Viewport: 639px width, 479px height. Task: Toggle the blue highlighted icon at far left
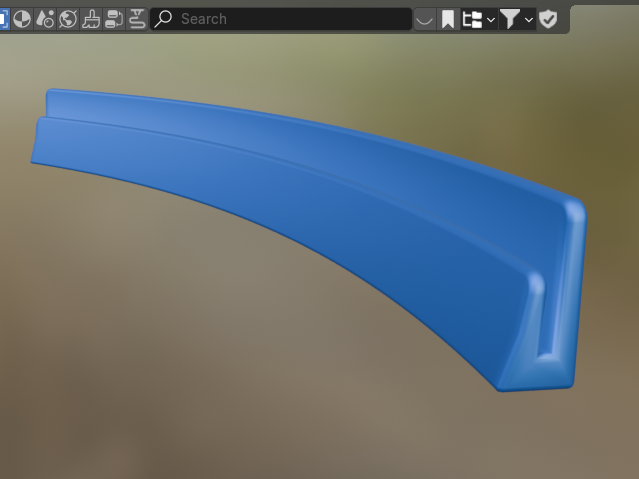pos(3,18)
